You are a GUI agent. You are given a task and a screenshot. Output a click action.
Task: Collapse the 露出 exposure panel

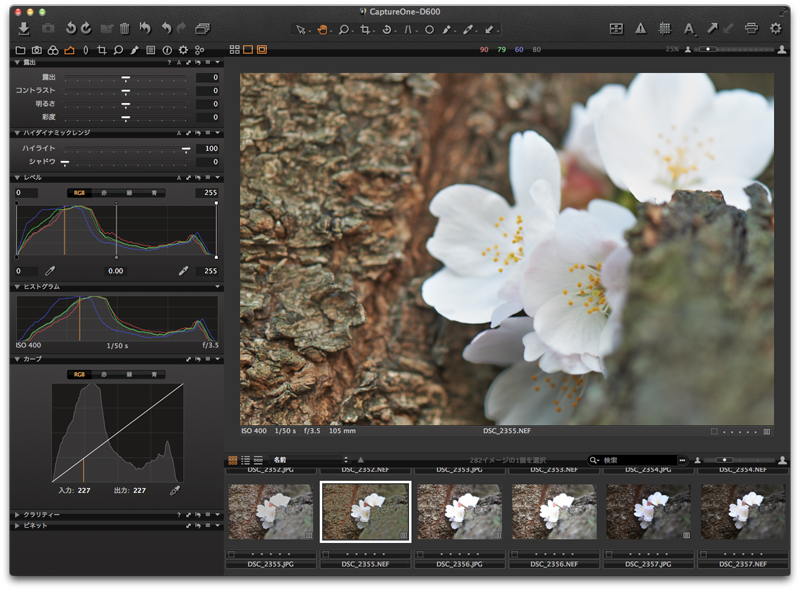pyautogui.click(x=17, y=62)
